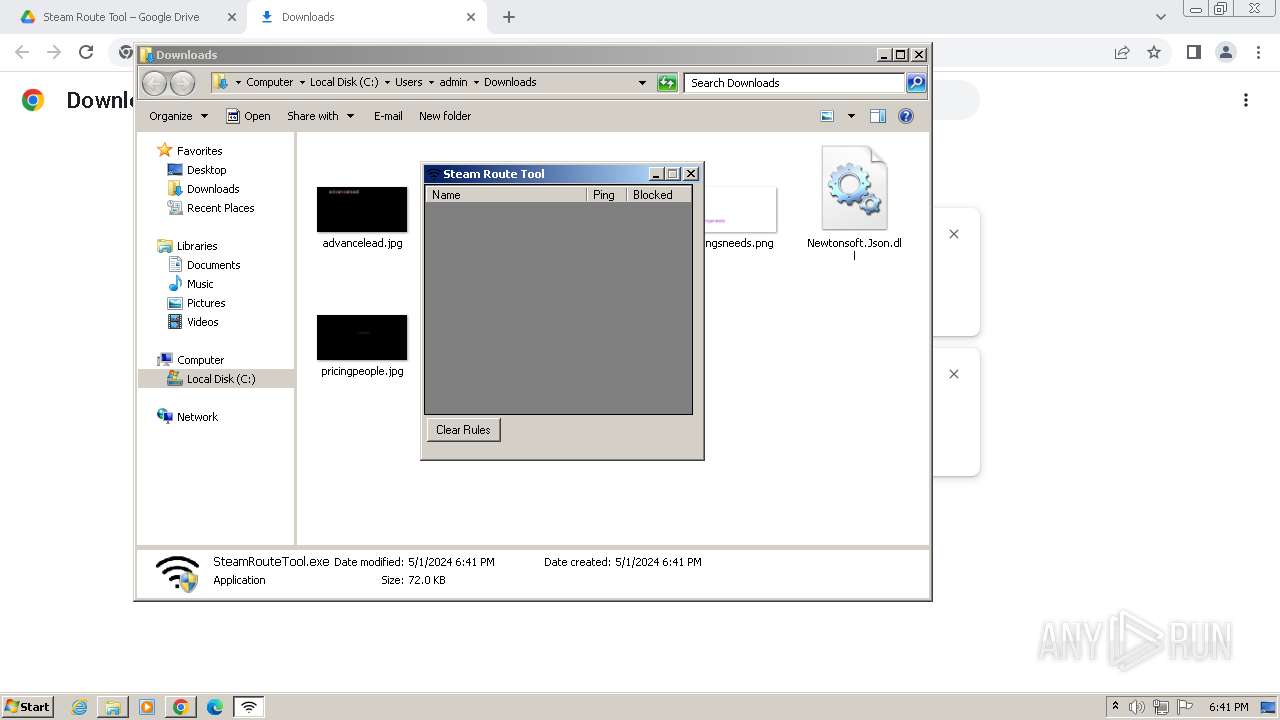Click Users in address breadcrumb
This screenshot has height=720, width=1280.
coord(408,83)
